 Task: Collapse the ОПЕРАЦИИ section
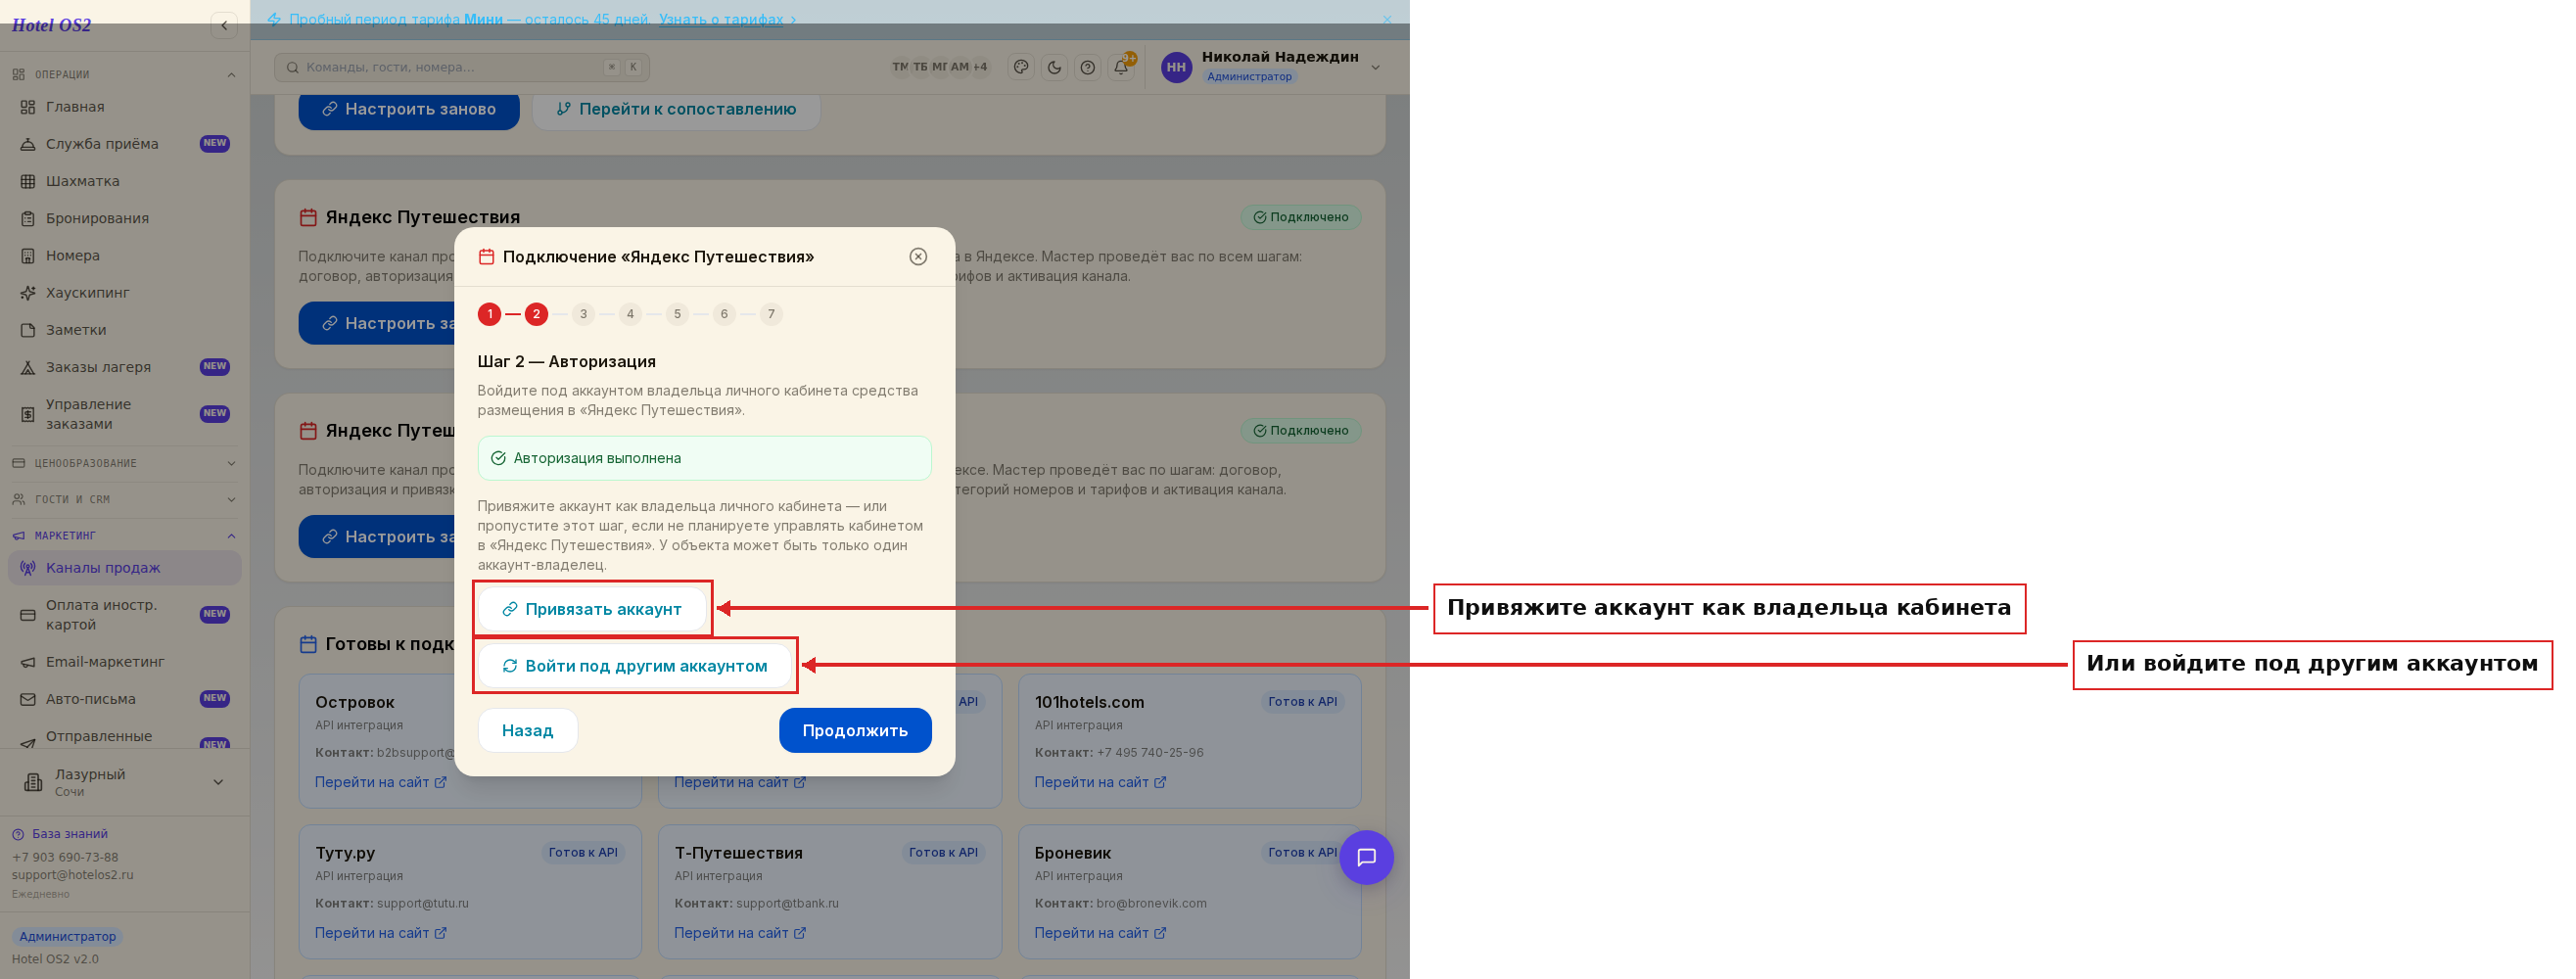tap(125, 74)
